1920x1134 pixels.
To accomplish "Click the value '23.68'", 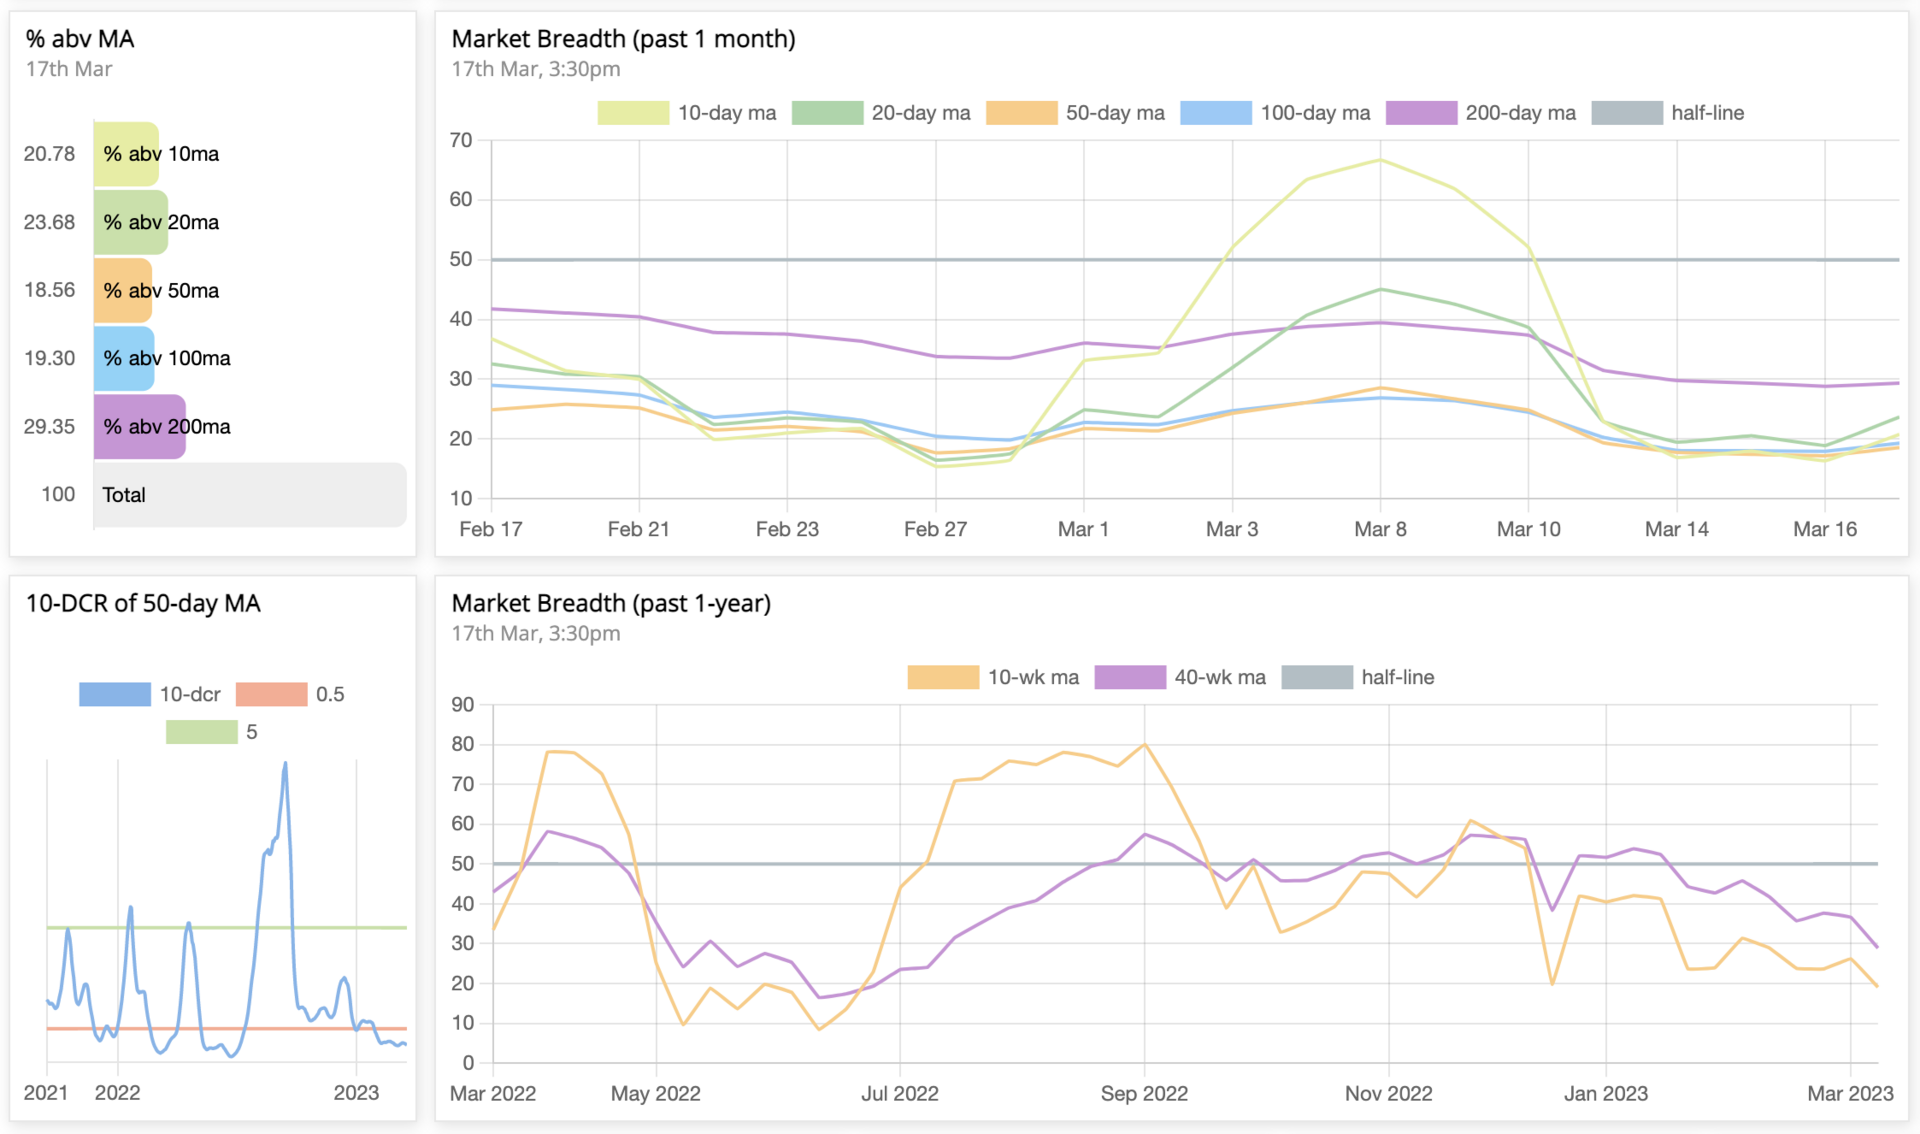I will [50, 222].
